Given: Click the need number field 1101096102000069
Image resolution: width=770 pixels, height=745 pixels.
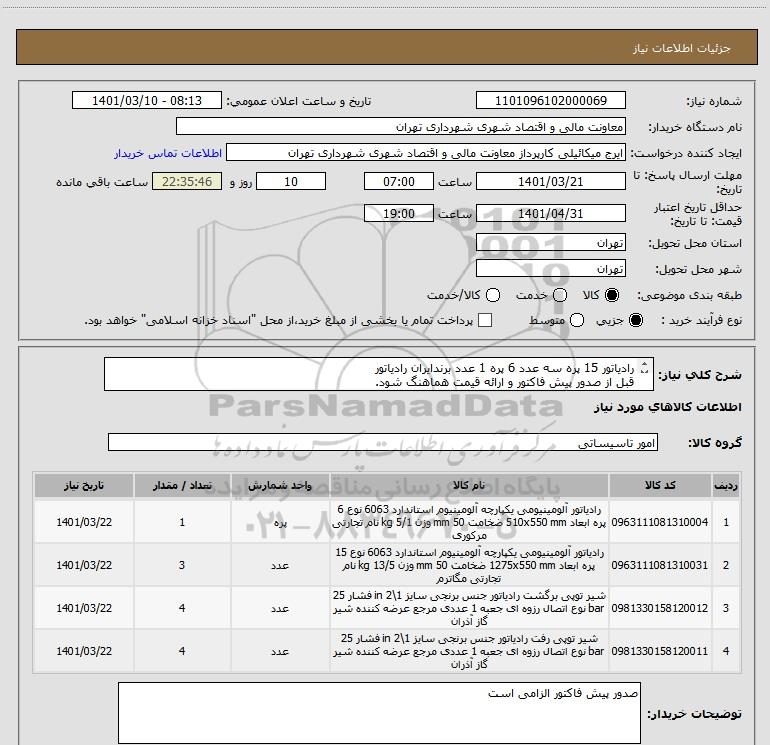Looking at the screenshot, I should 550,100.
